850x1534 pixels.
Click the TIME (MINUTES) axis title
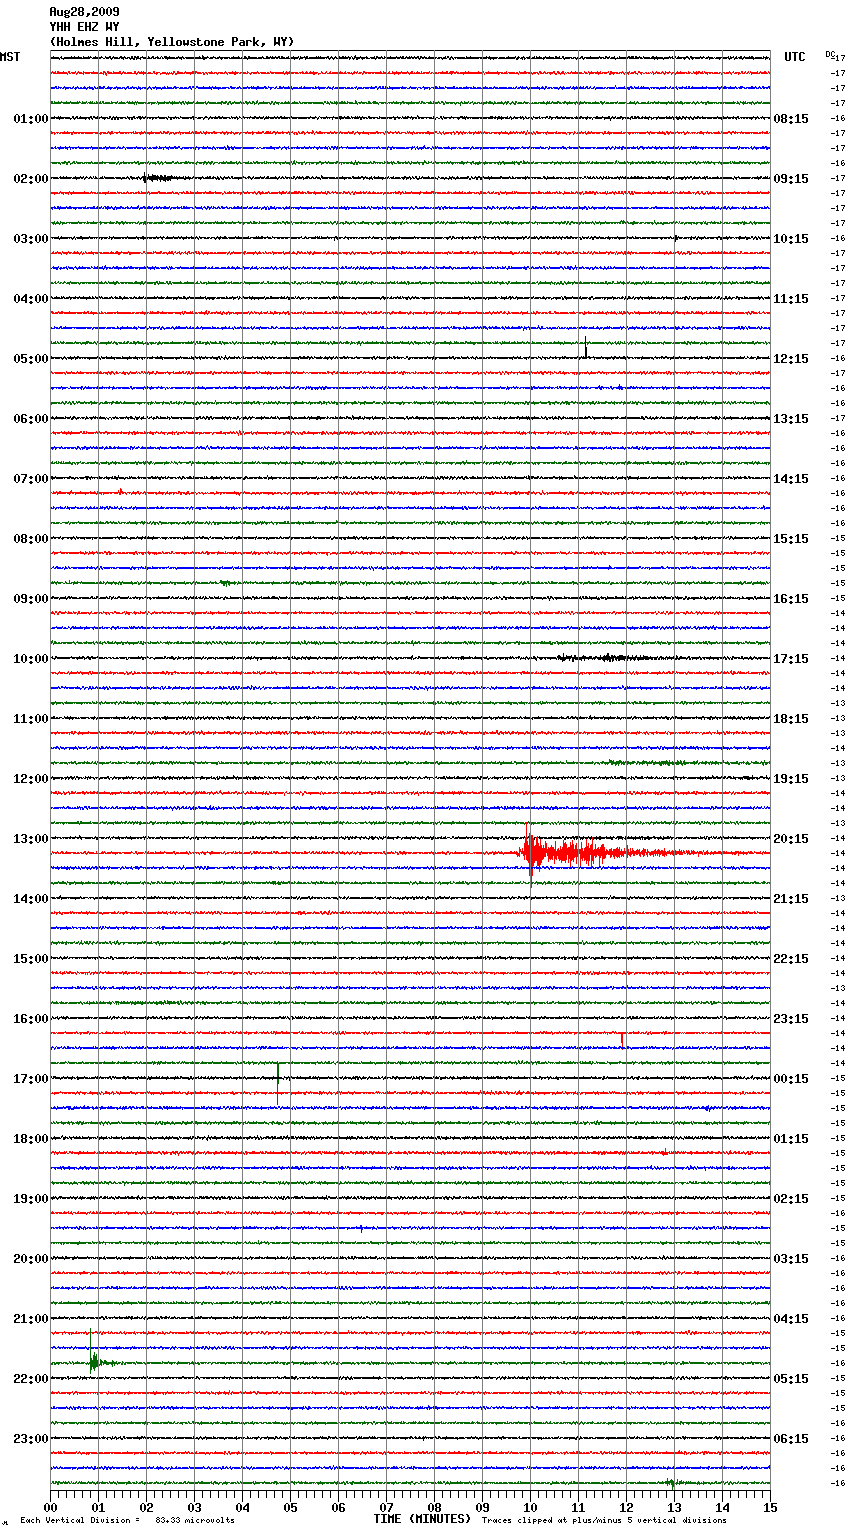(422, 1519)
